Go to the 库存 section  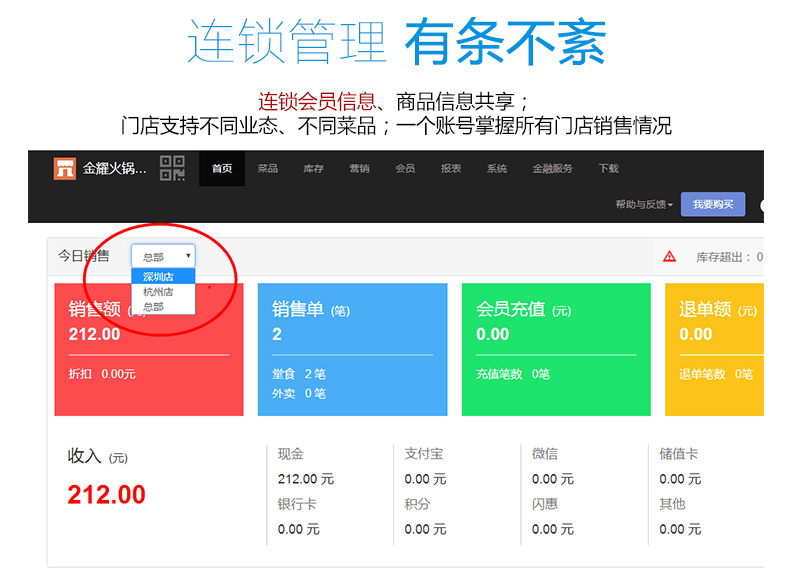tap(313, 169)
